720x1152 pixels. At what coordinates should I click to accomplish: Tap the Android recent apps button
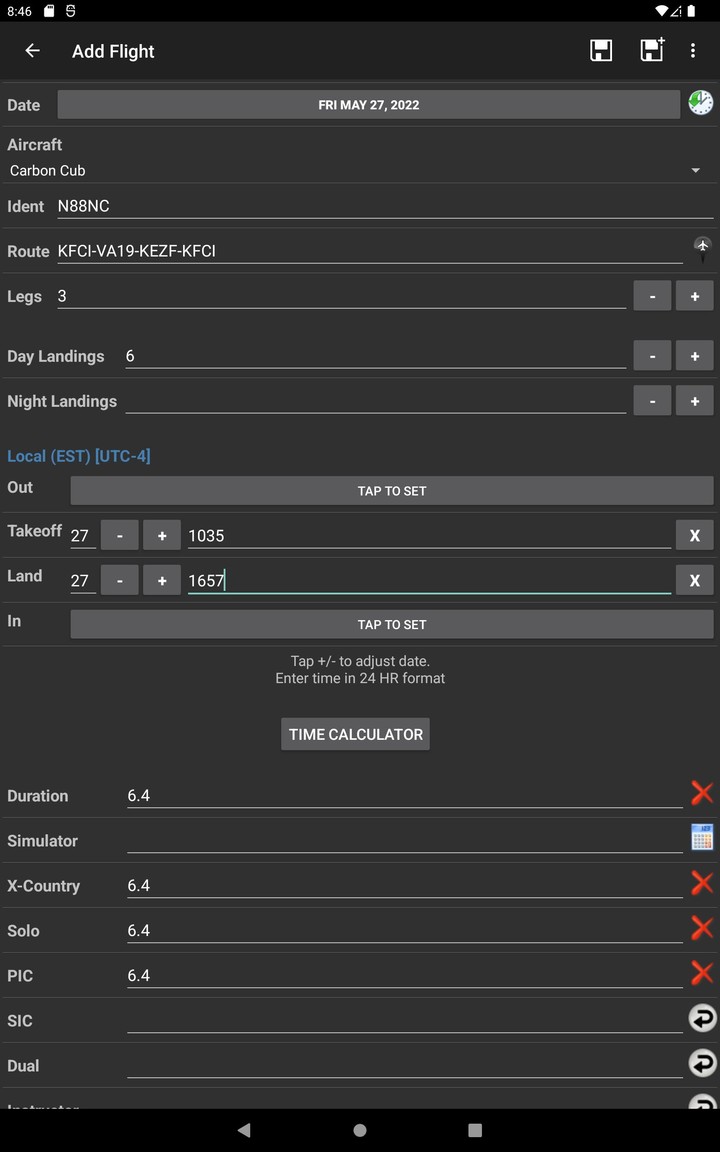click(475, 1130)
